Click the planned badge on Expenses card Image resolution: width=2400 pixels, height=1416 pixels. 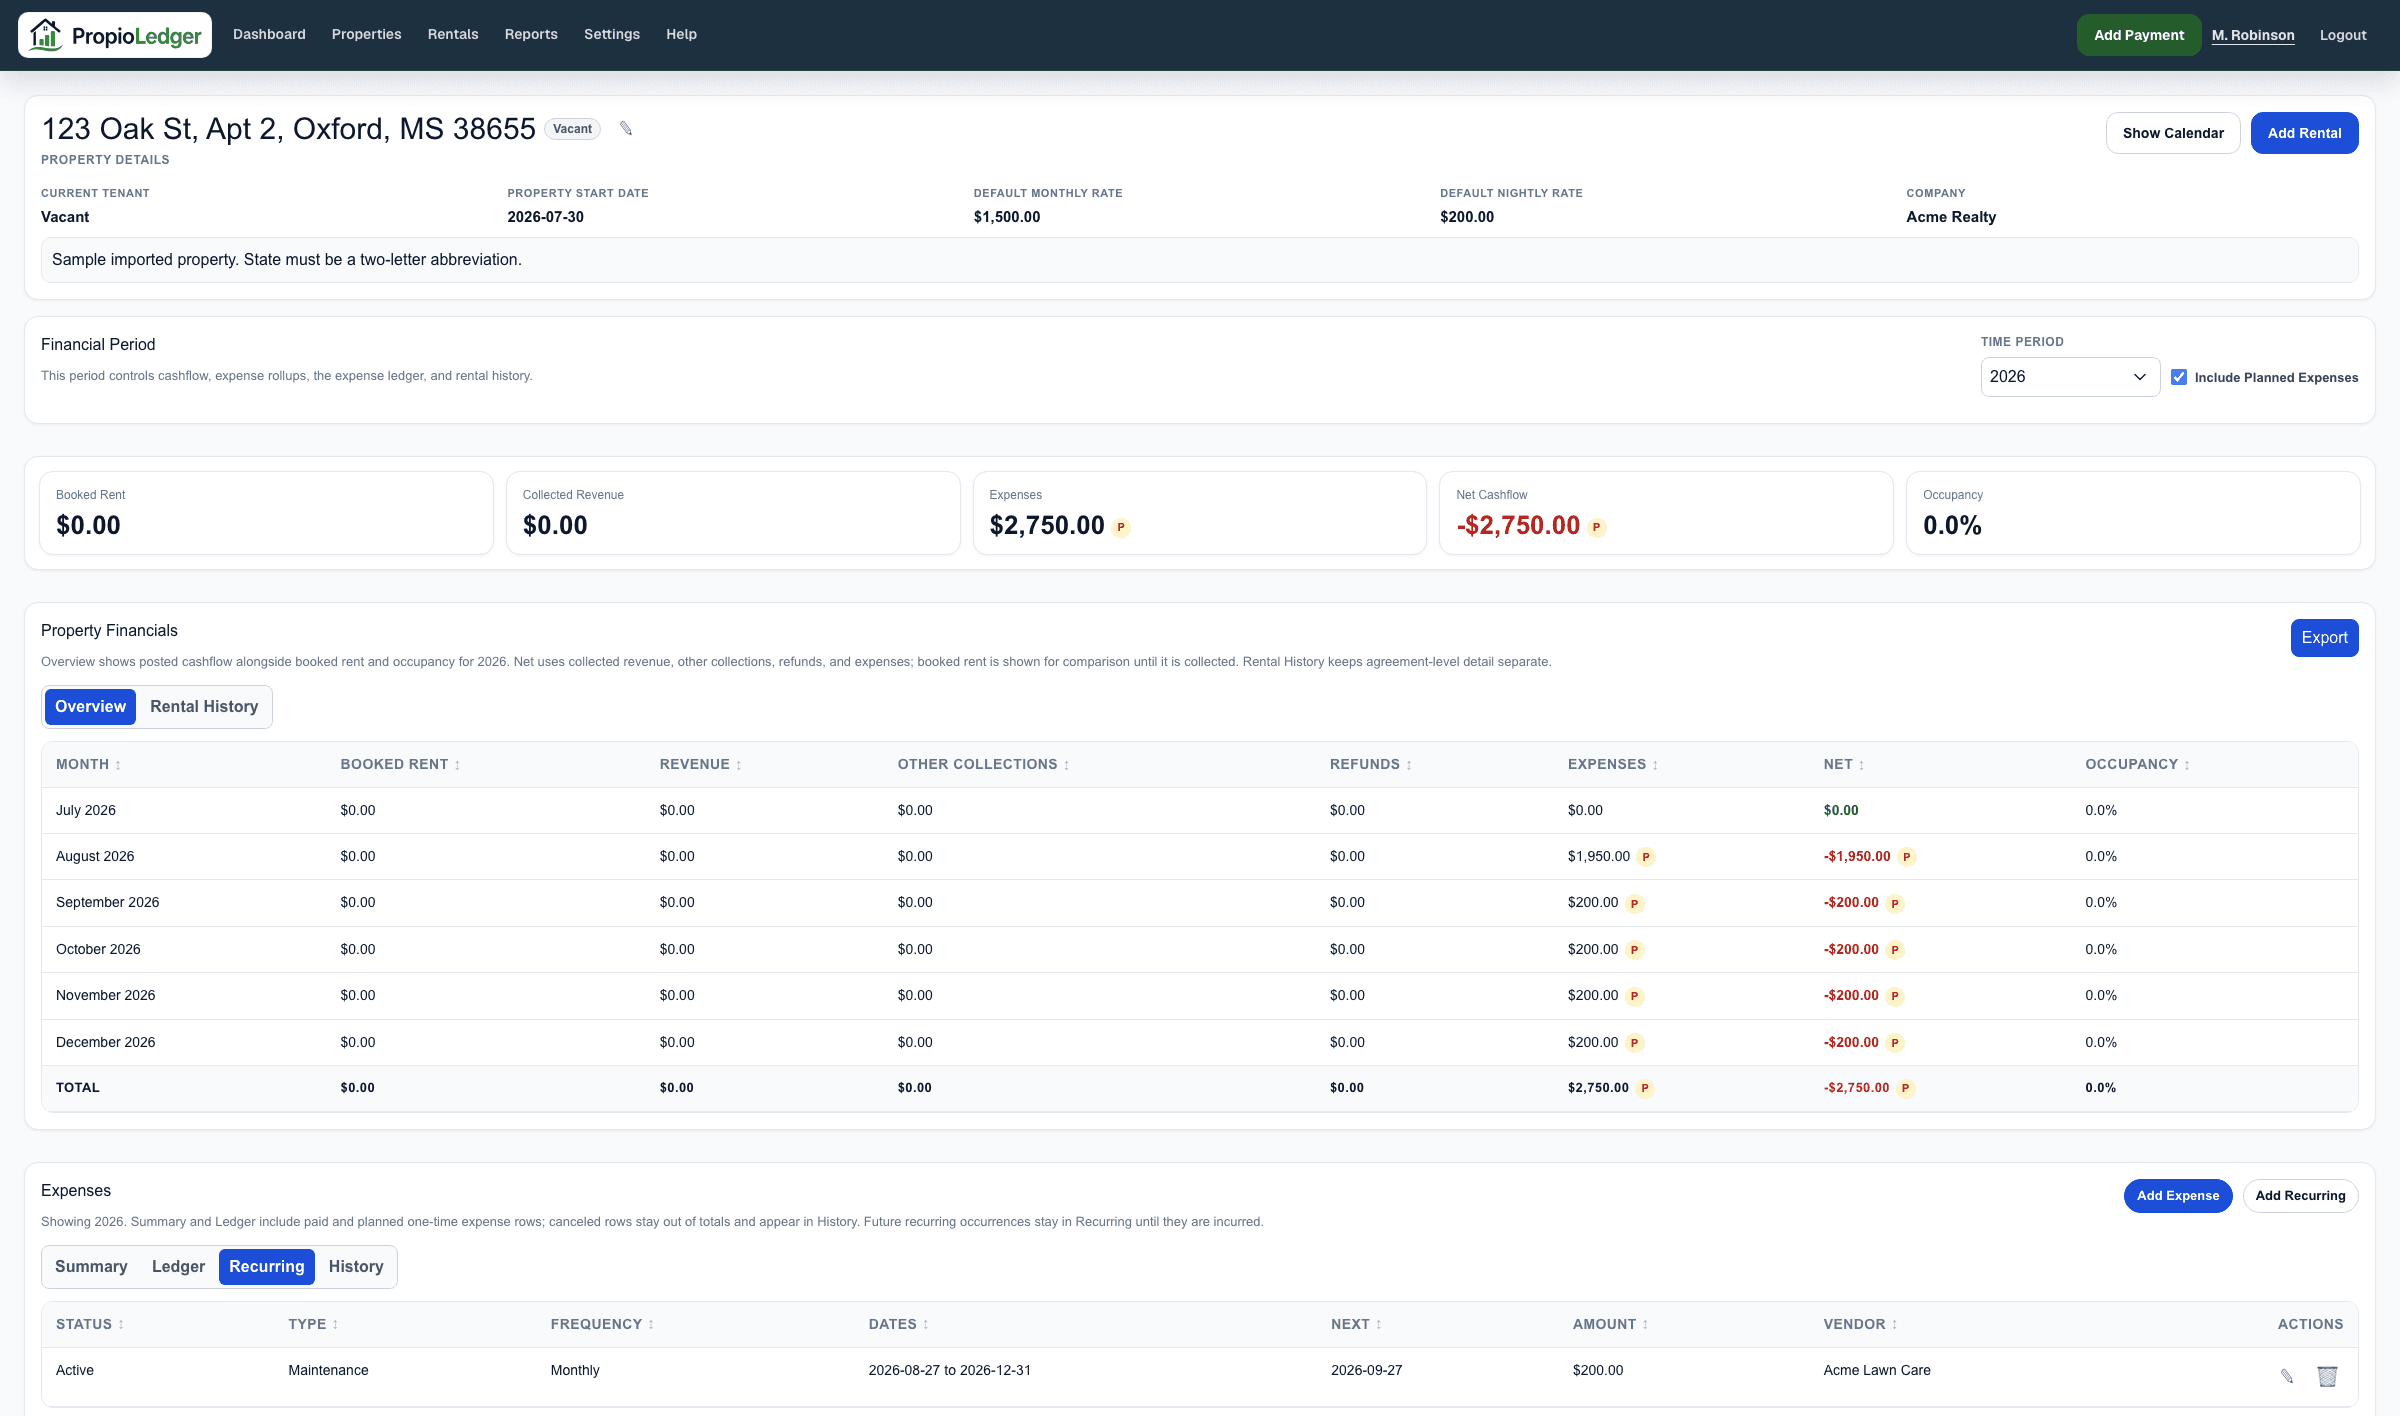point(1121,527)
